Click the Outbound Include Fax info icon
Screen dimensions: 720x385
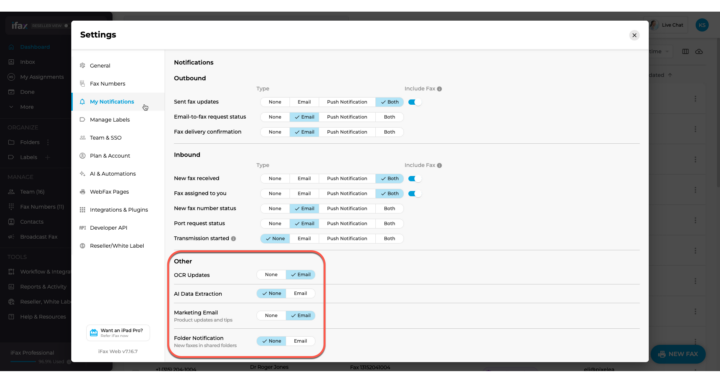tap(439, 89)
